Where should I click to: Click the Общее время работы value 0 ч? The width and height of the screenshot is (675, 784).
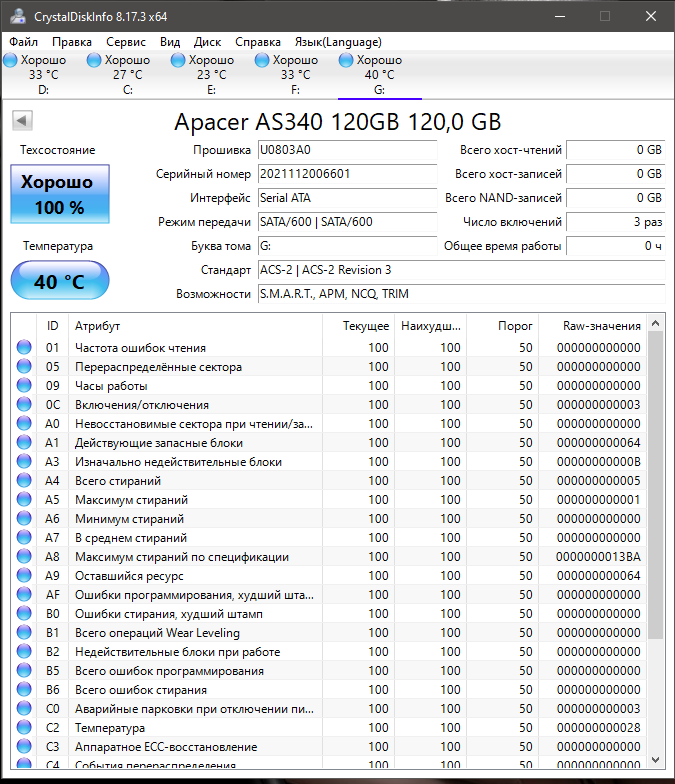coord(616,246)
